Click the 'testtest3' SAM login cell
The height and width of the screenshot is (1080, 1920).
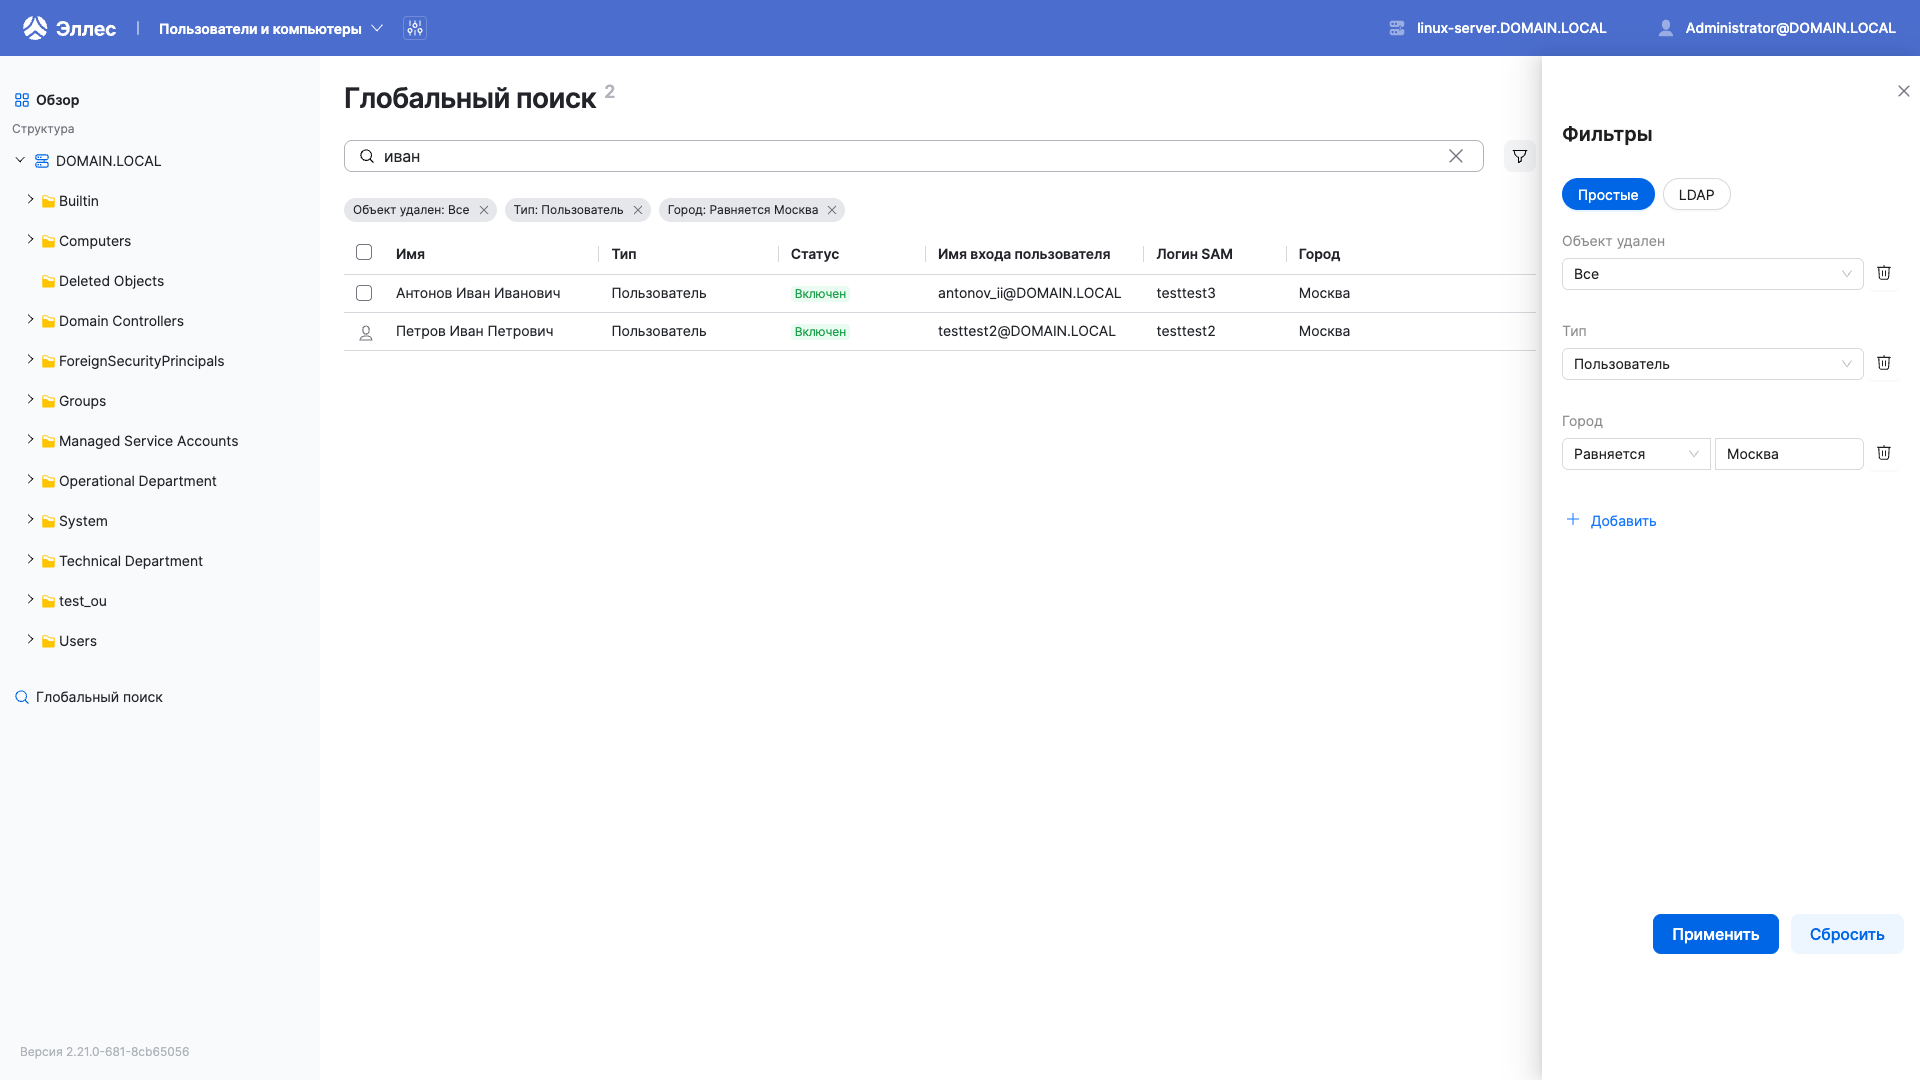(1186, 293)
